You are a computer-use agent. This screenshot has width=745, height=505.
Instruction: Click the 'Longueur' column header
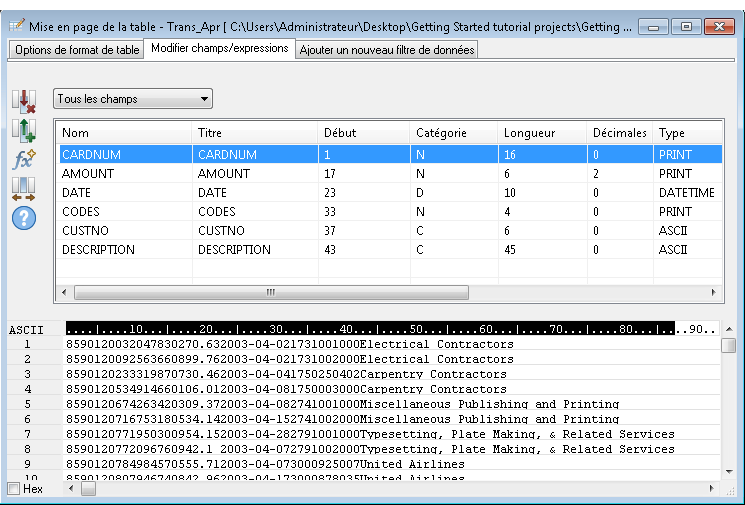[541, 133]
